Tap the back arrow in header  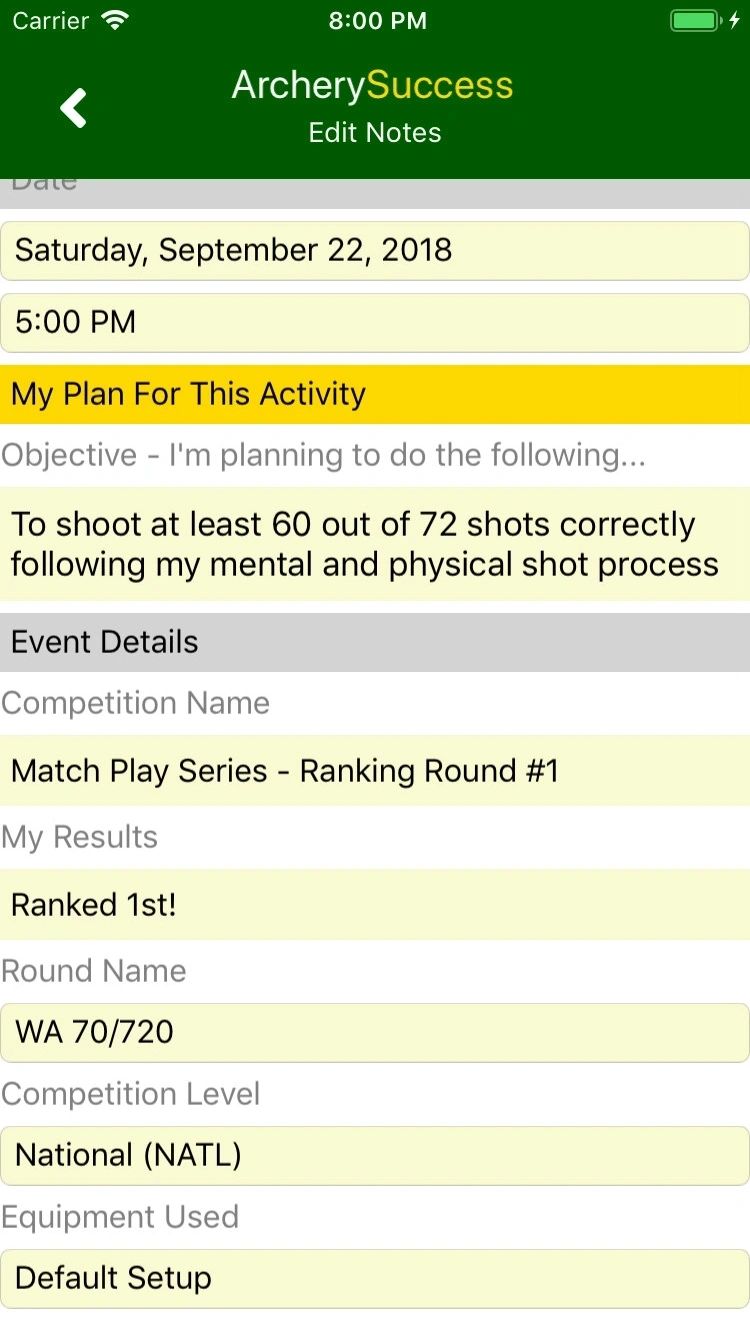click(74, 108)
